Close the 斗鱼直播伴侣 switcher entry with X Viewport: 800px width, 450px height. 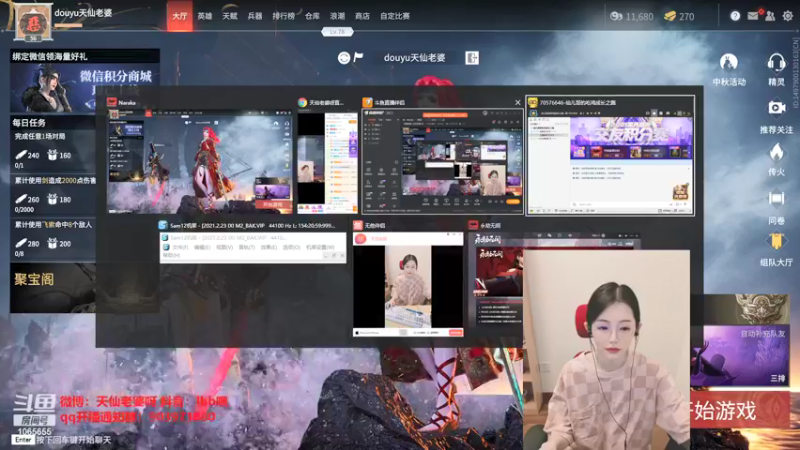(x=517, y=103)
